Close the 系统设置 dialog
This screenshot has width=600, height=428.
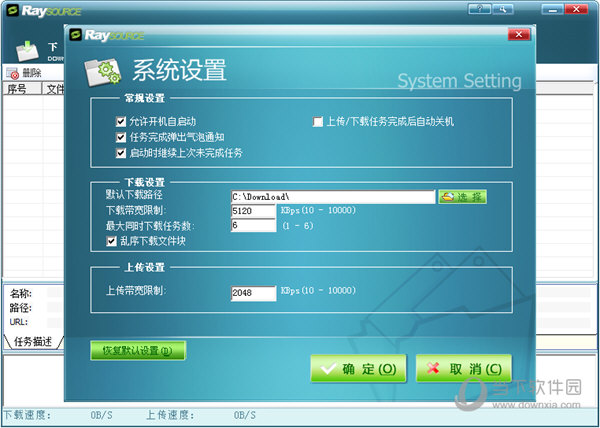click(519, 35)
